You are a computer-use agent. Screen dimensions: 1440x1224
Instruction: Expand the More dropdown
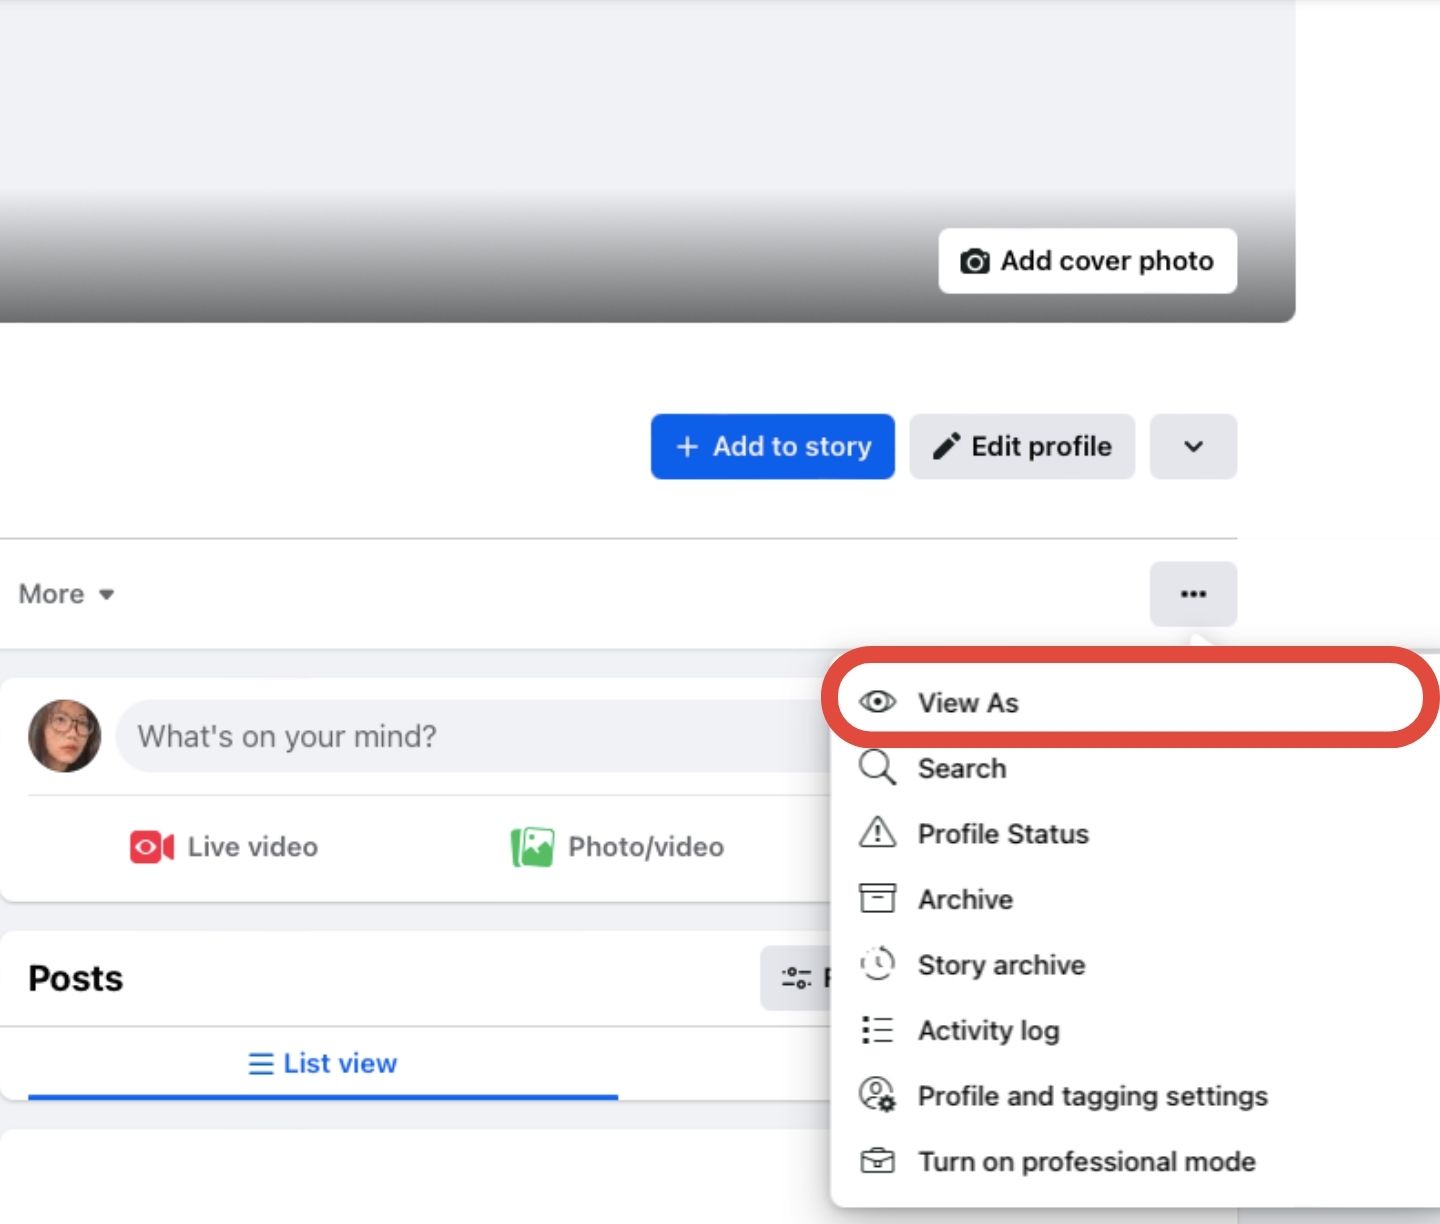tap(65, 593)
